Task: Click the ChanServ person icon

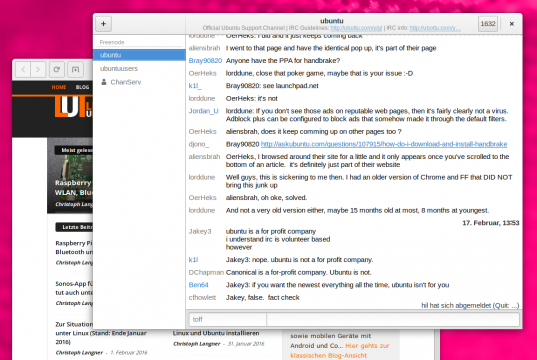Action: pyautogui.click(x=104, y=82)
